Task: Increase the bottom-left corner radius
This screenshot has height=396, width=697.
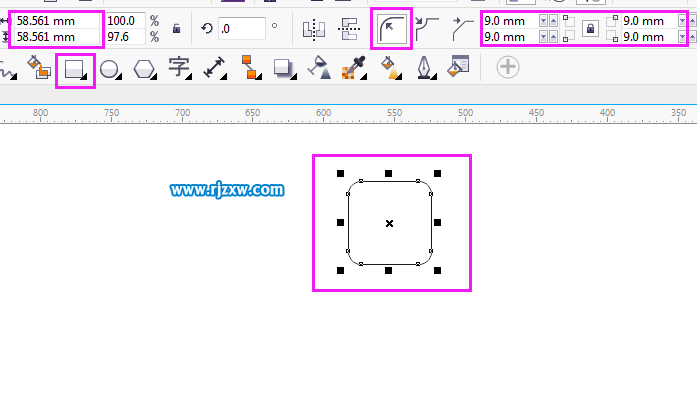Action: coord(553,37)
